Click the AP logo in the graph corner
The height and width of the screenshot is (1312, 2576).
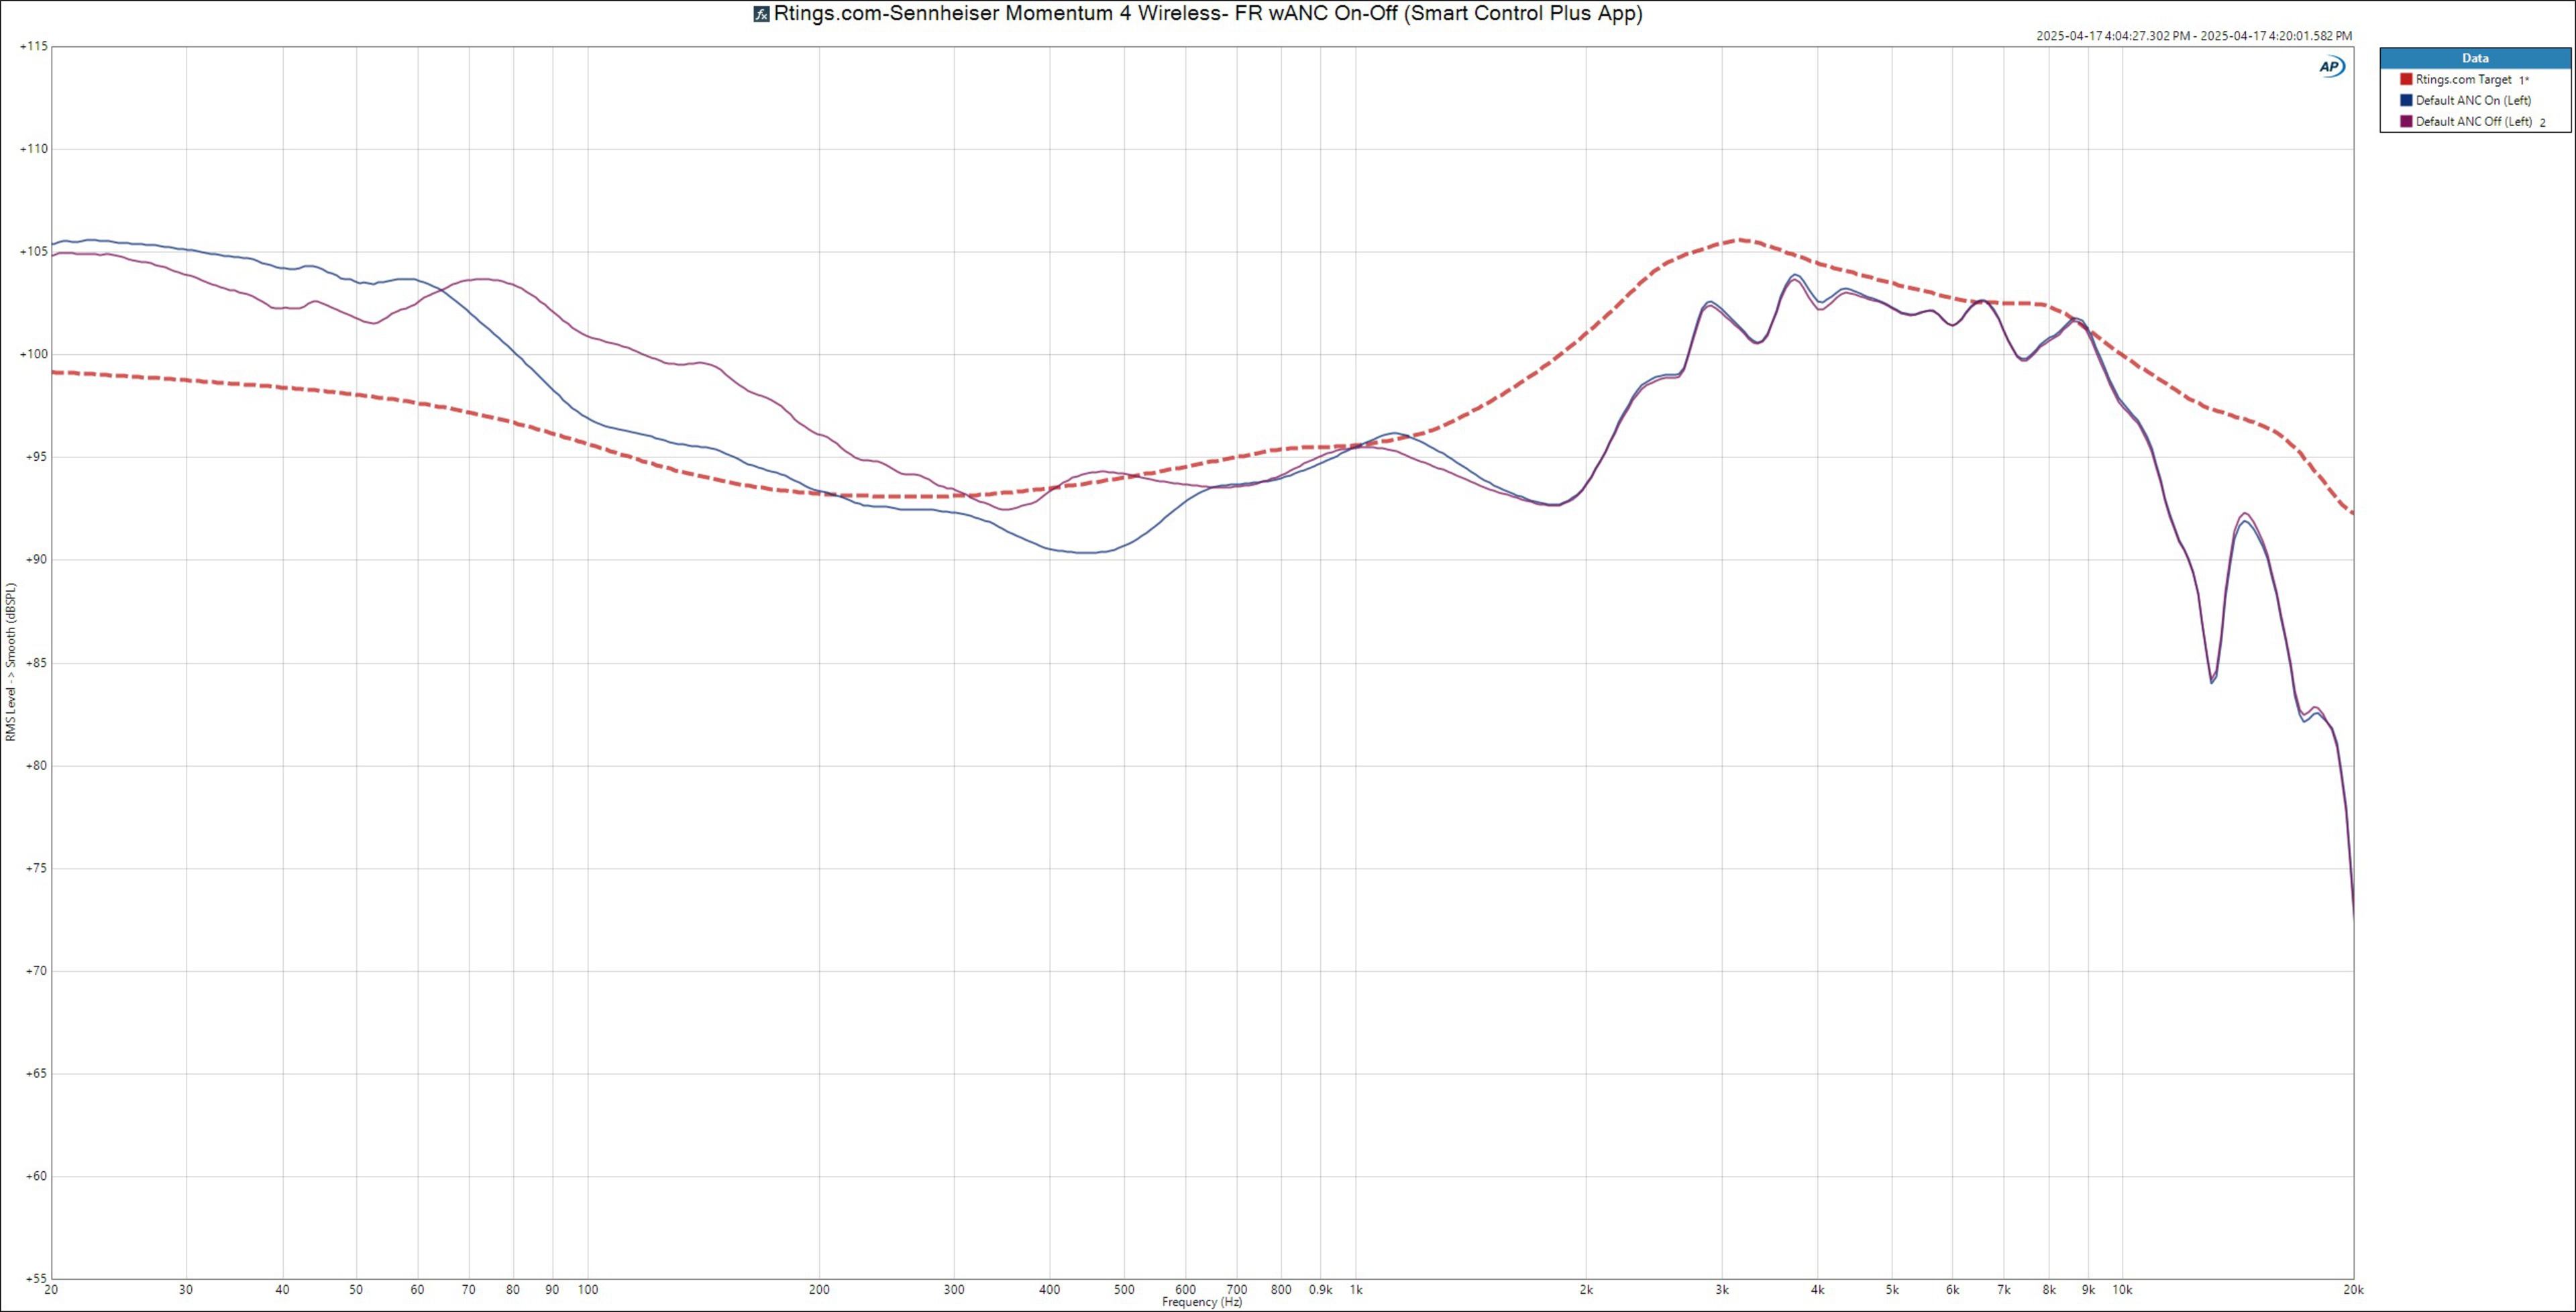(x=2331, y=66)
